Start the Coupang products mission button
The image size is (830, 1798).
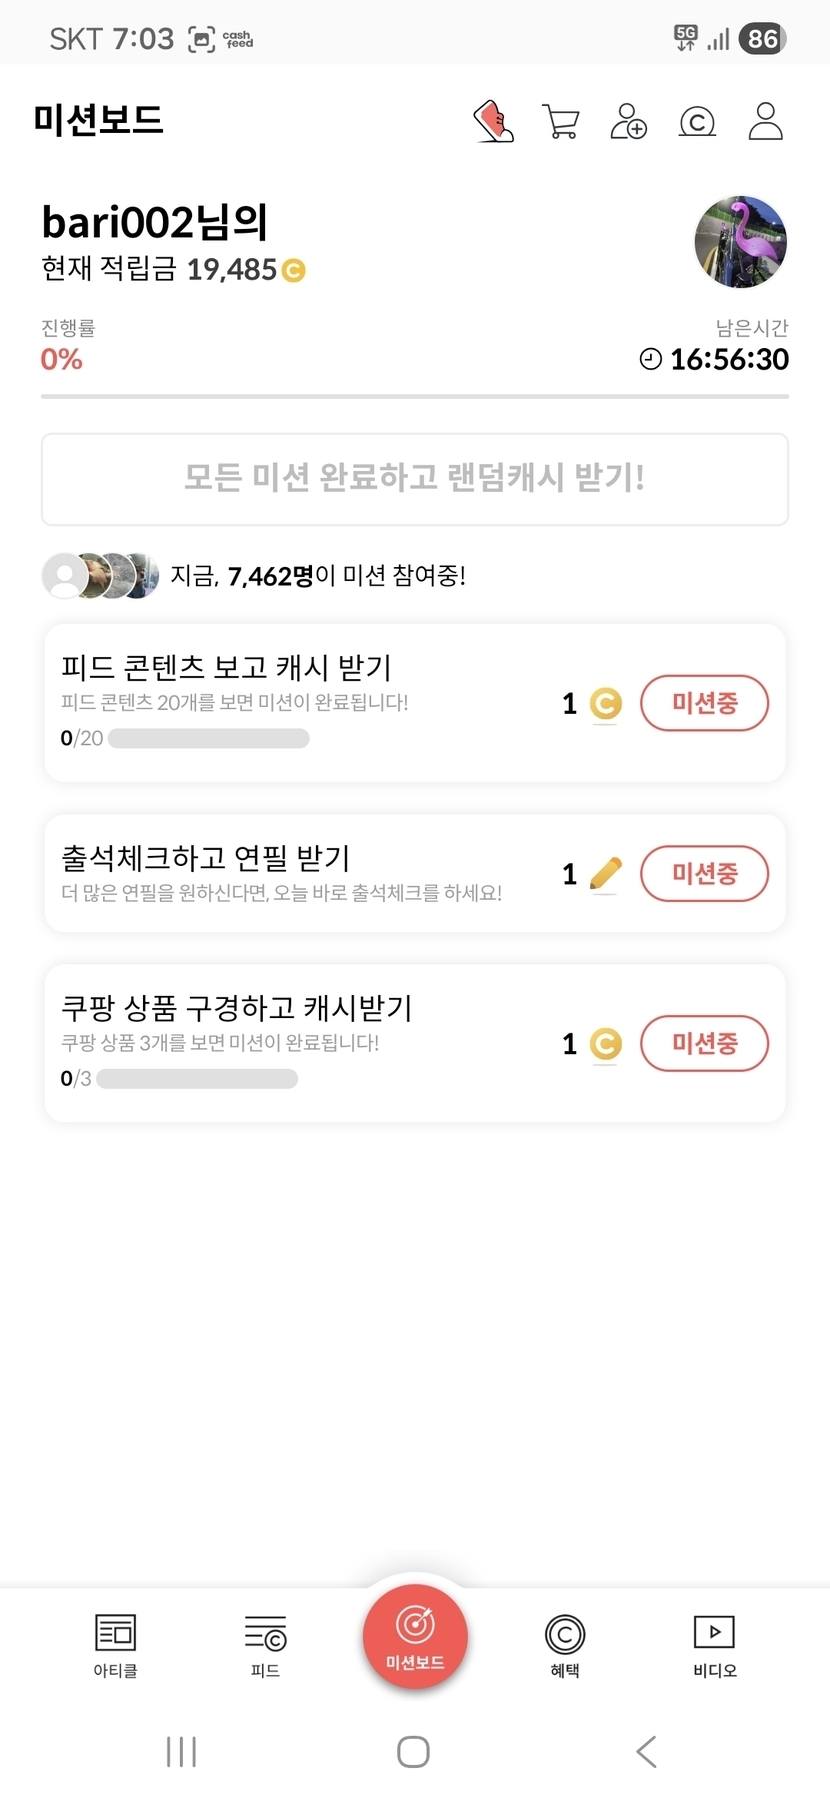704,1043
